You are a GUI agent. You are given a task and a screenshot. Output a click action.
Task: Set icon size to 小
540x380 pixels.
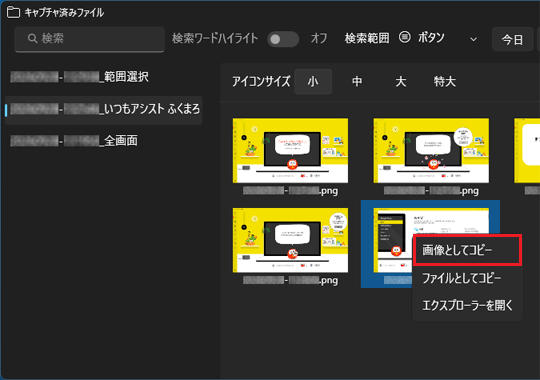(x=313, y=82)
